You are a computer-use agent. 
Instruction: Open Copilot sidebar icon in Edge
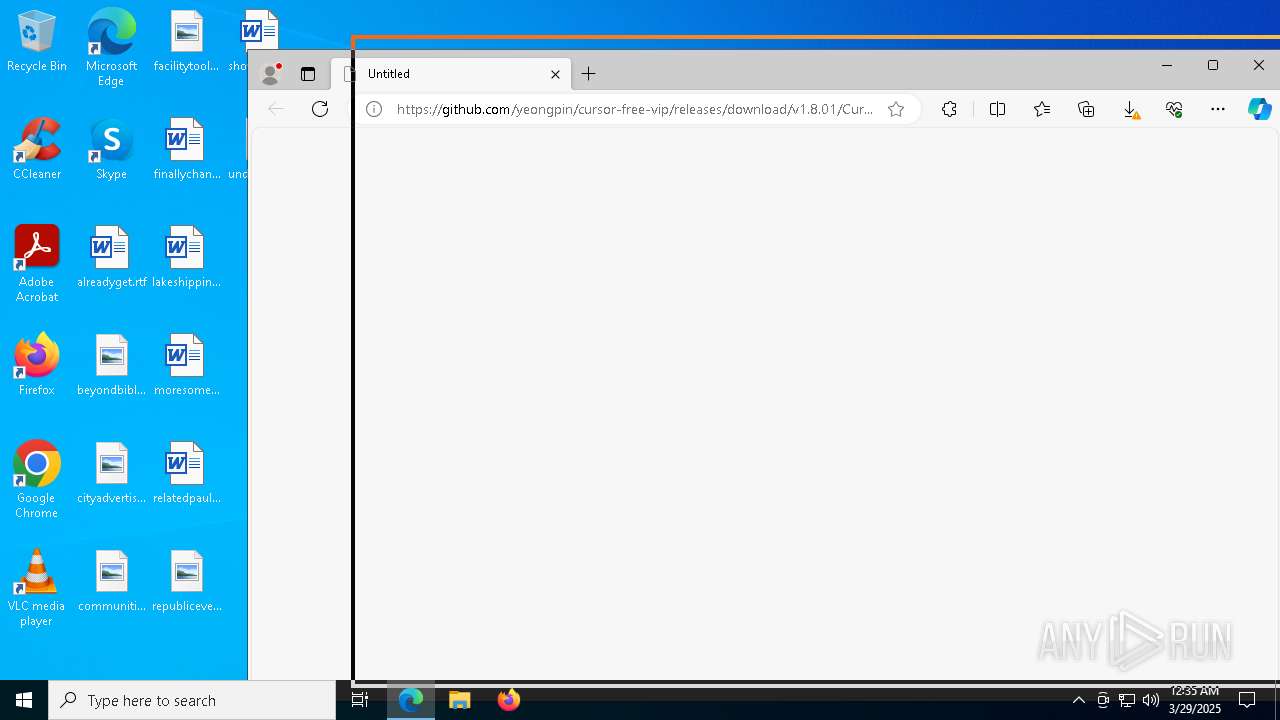click(x=1259, y=109)
